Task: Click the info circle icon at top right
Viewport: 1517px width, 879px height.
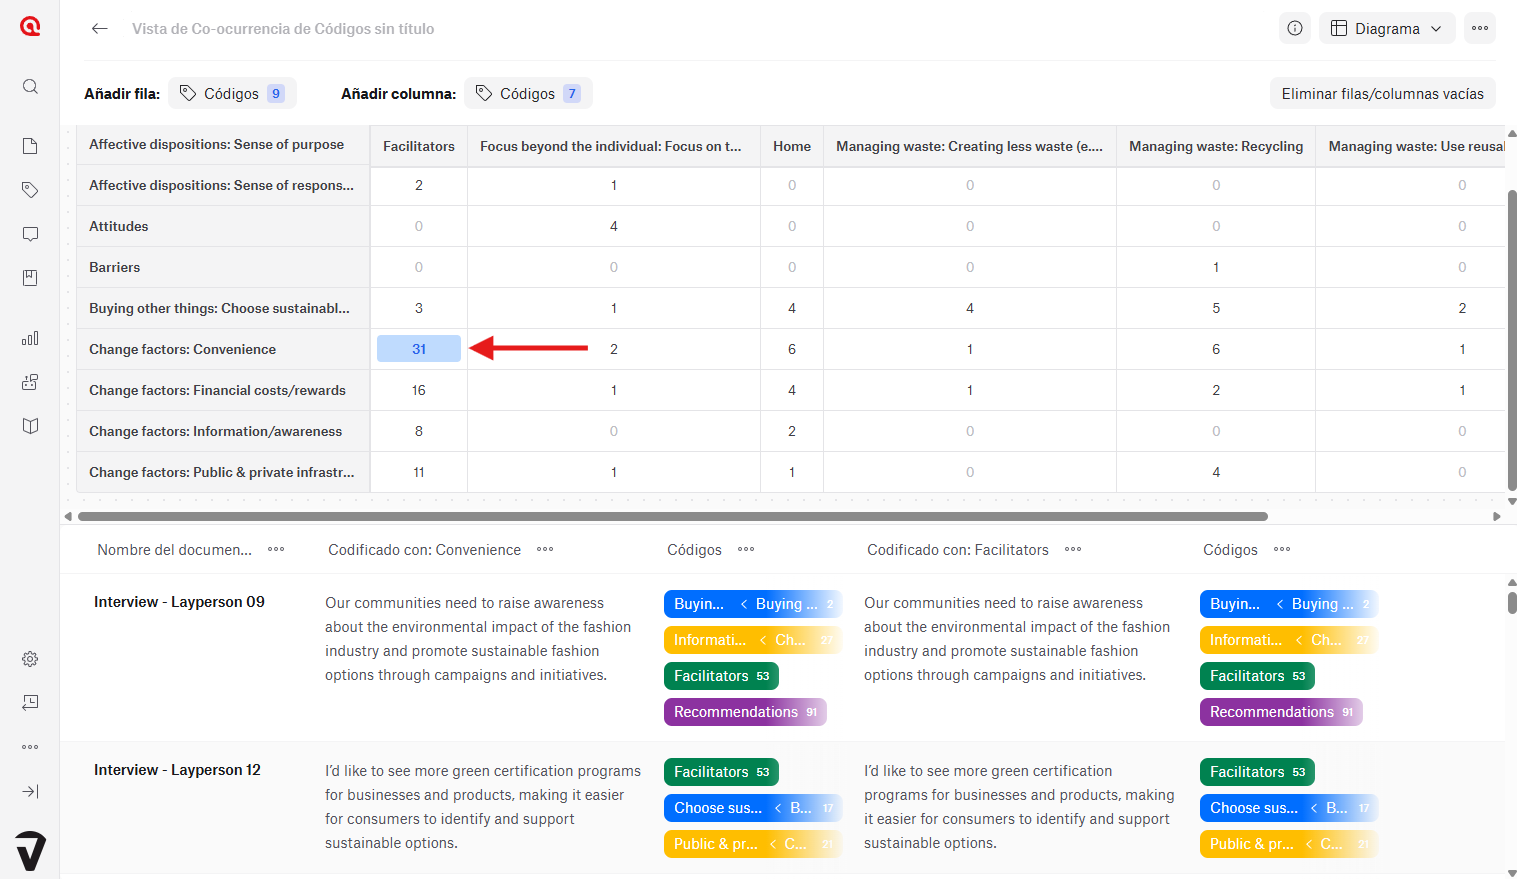Action: pos(1295,28)
